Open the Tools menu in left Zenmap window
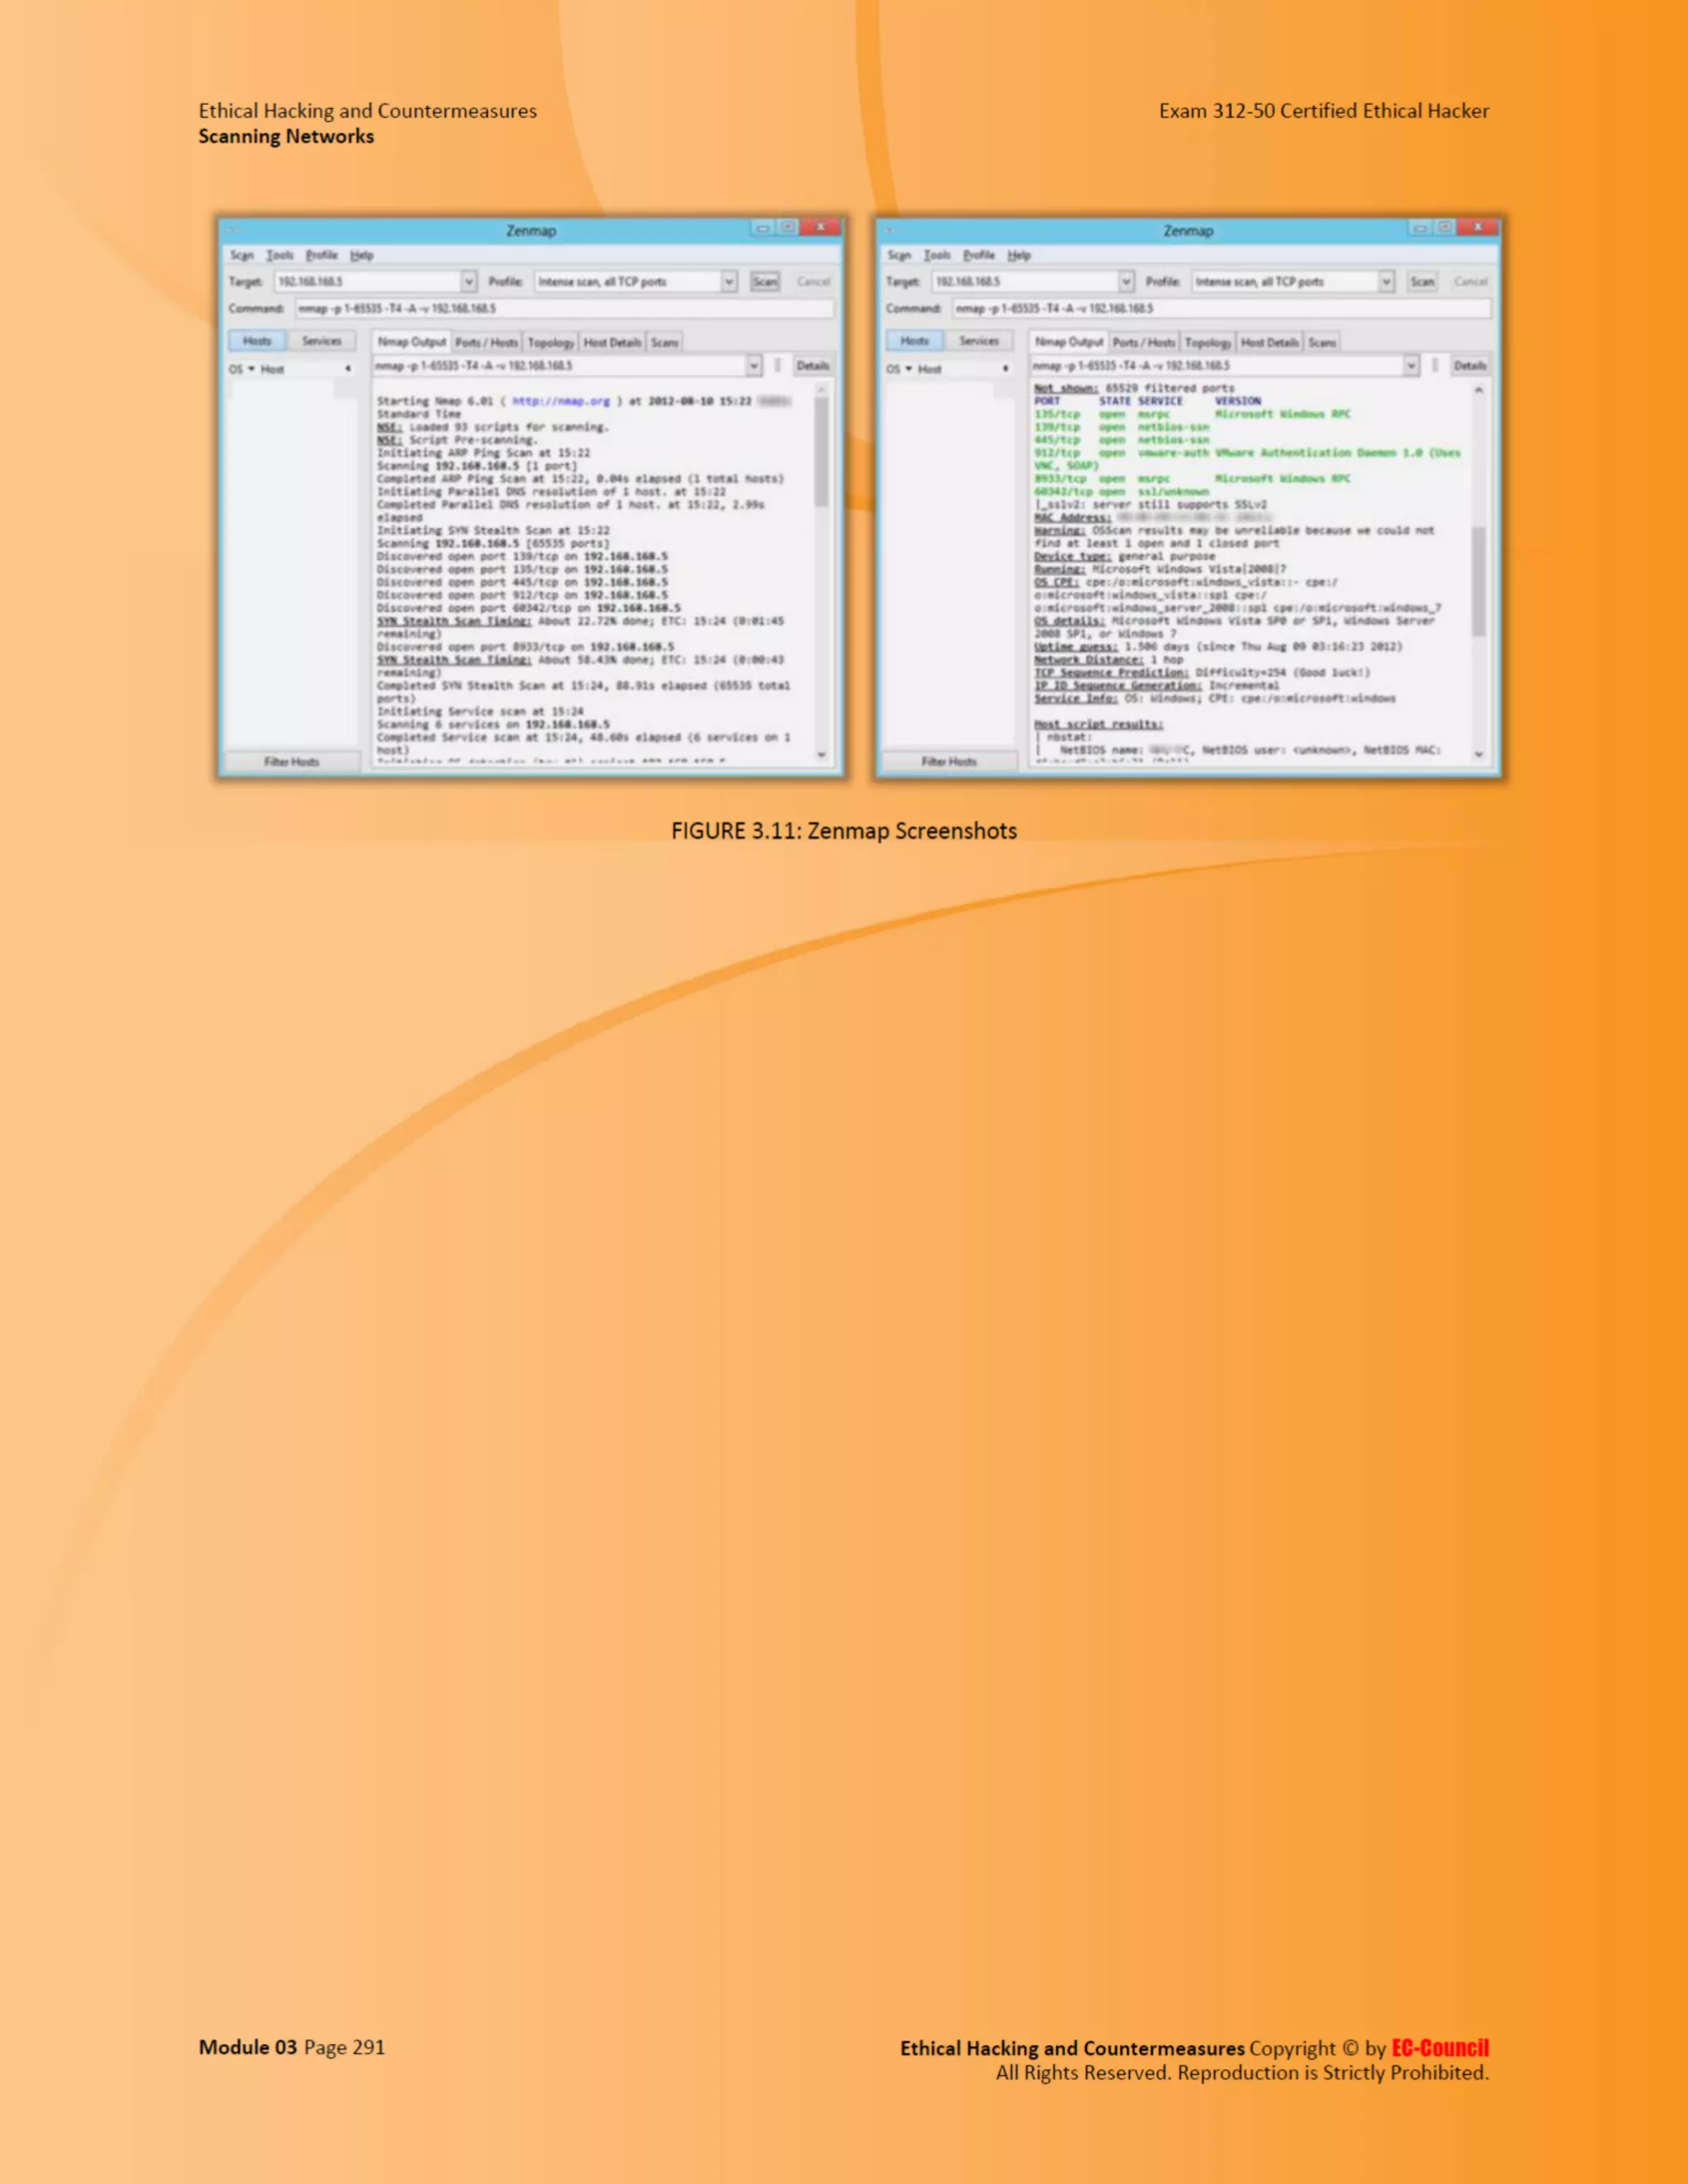This screenshot has width=1688, height=2184. [x=280, y=256]
